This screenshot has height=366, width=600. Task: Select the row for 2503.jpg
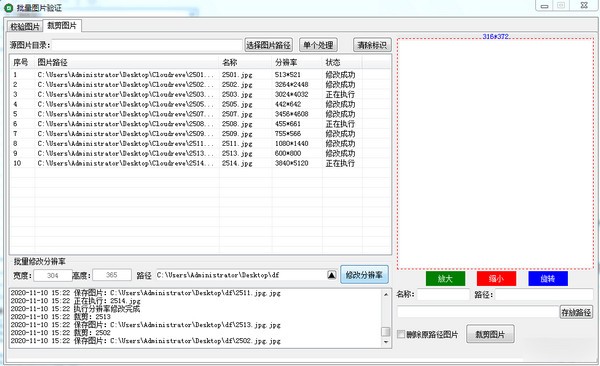tap(201, 94)
